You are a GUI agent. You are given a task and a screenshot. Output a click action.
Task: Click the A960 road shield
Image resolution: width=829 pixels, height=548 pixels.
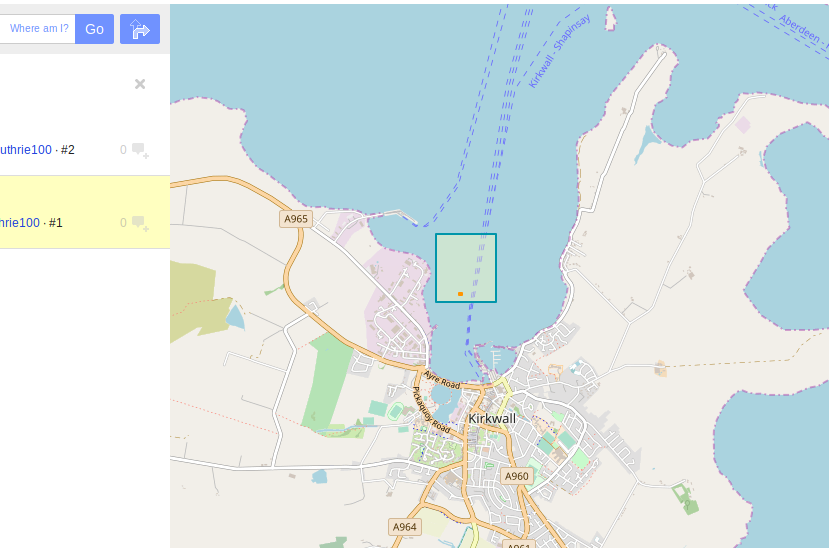tap(517, 476)
